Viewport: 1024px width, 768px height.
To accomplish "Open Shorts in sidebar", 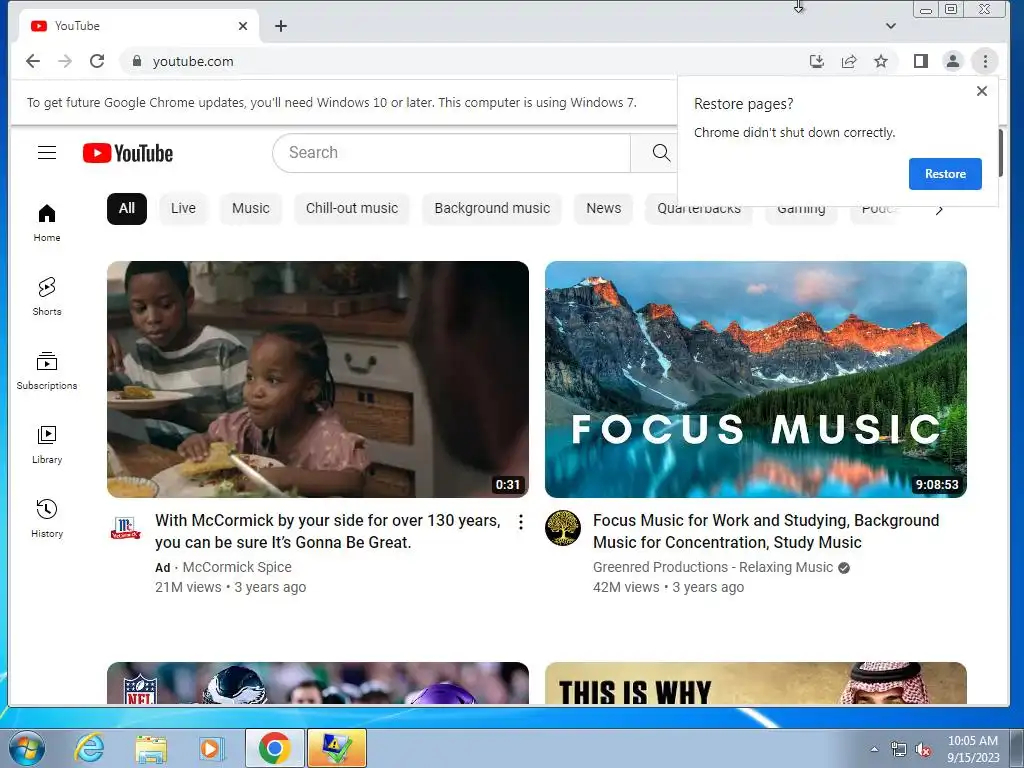I will 47,296.
